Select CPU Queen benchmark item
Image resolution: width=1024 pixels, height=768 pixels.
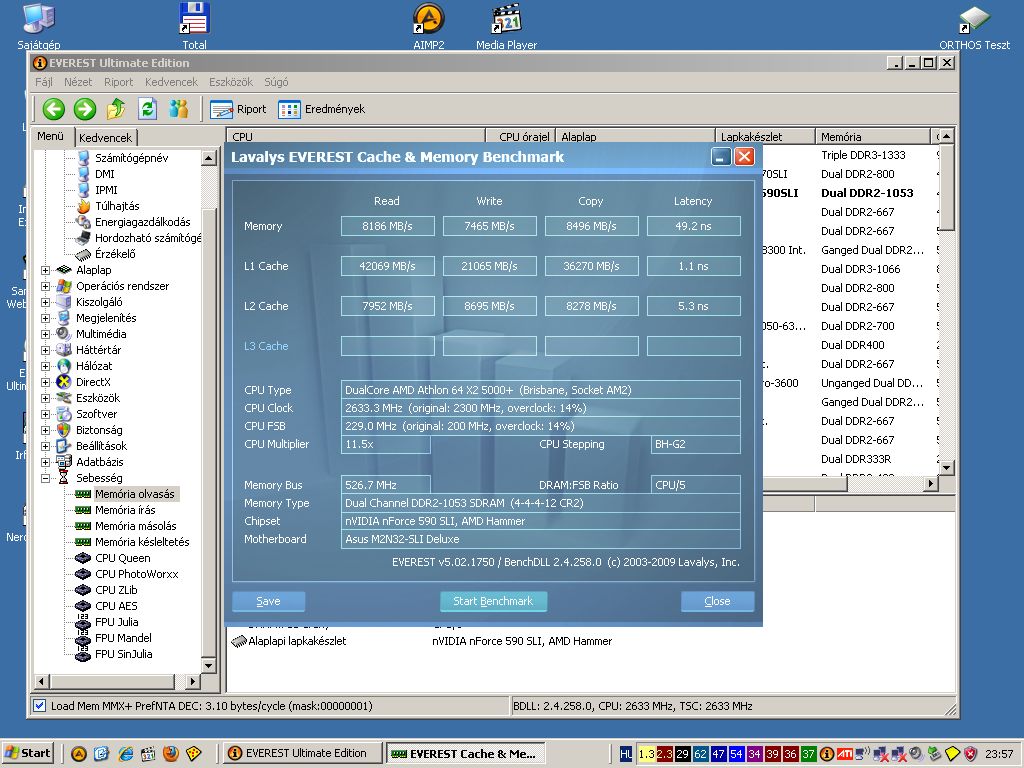click(x=113, y=558)
